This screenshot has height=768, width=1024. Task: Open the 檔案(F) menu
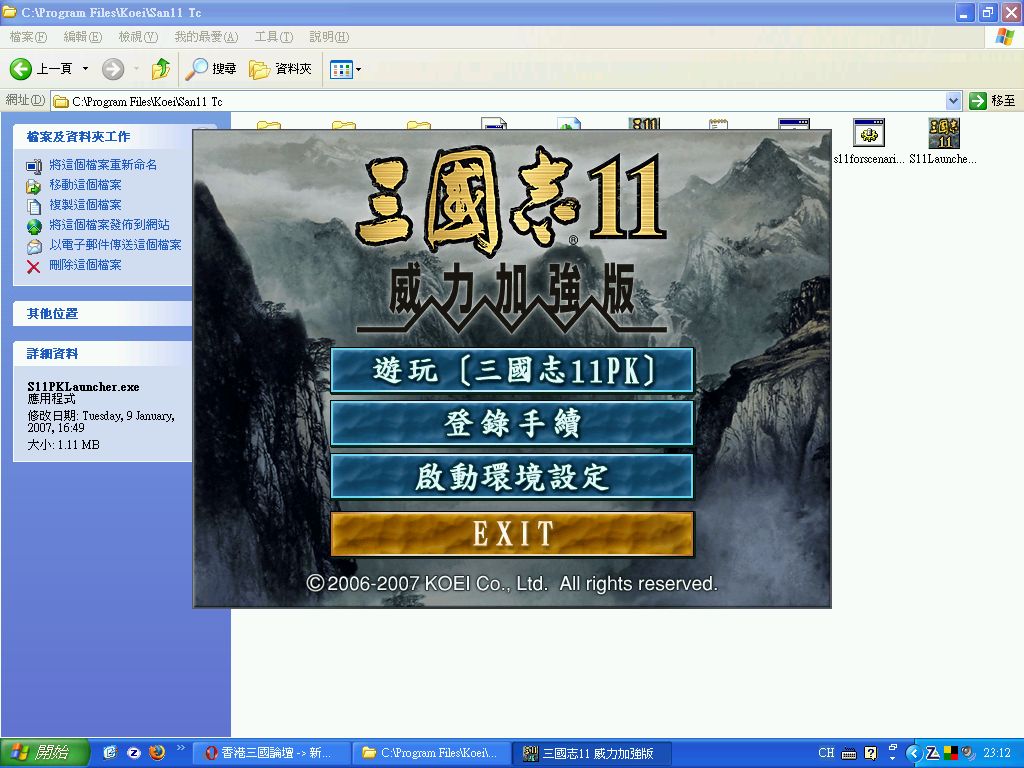[28, 37]
